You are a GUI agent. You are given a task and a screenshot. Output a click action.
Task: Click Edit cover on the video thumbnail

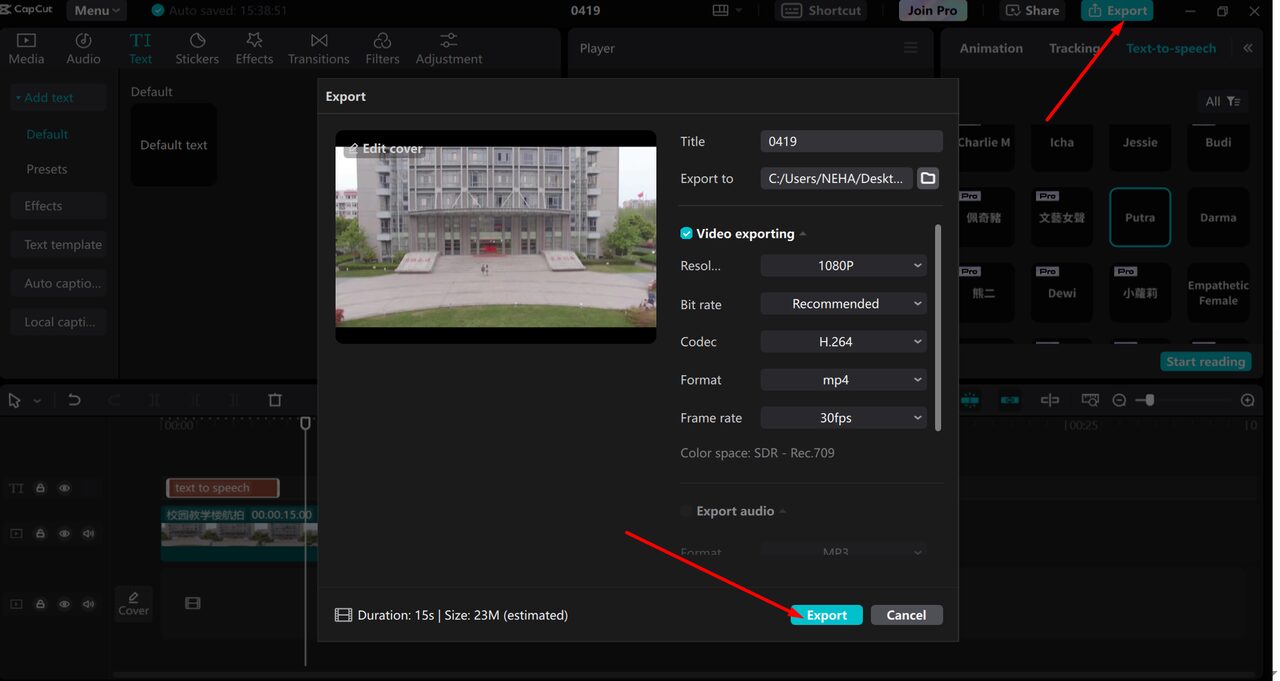(x=384, y=148)
